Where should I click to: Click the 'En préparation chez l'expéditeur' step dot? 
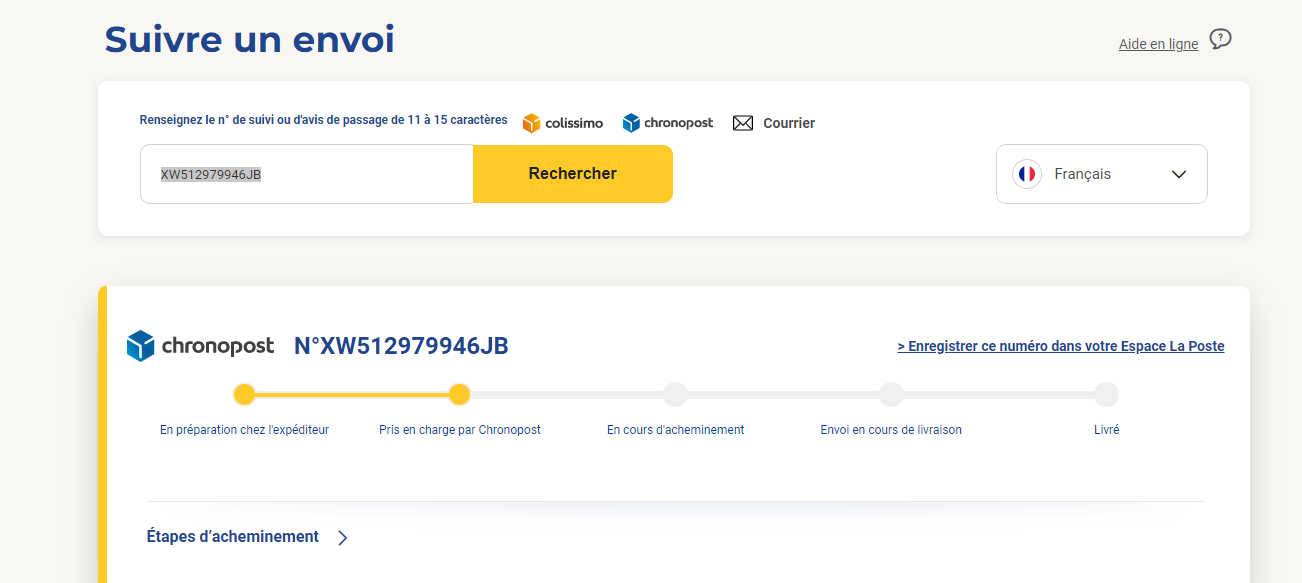244,394
